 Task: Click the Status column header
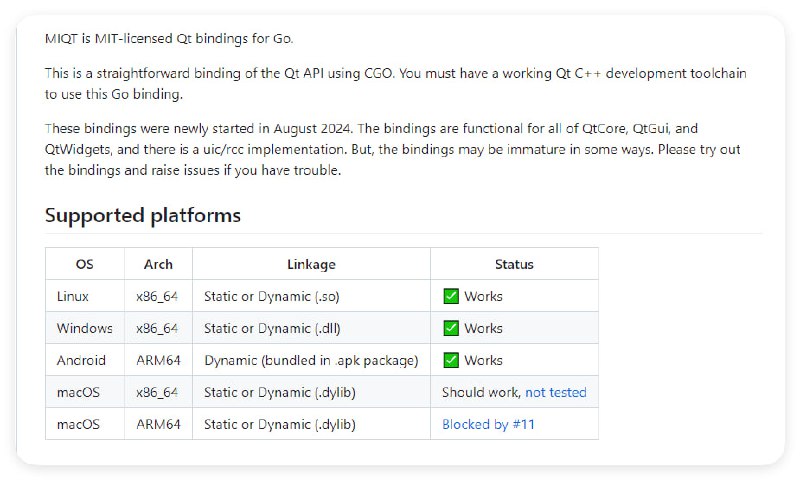click(514, 264)
